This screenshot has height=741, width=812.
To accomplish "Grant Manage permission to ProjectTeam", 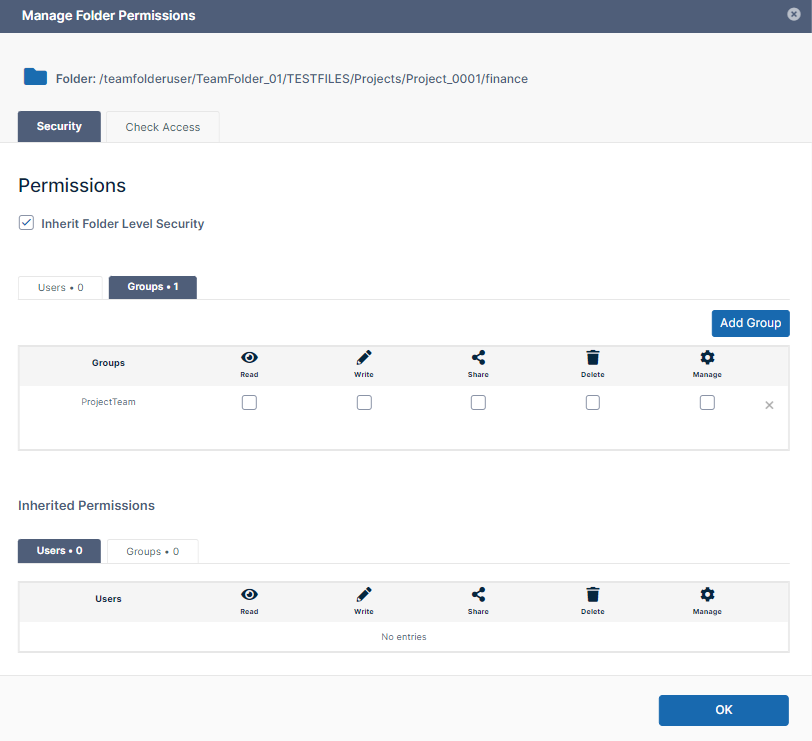I will [x=707, y=402].
